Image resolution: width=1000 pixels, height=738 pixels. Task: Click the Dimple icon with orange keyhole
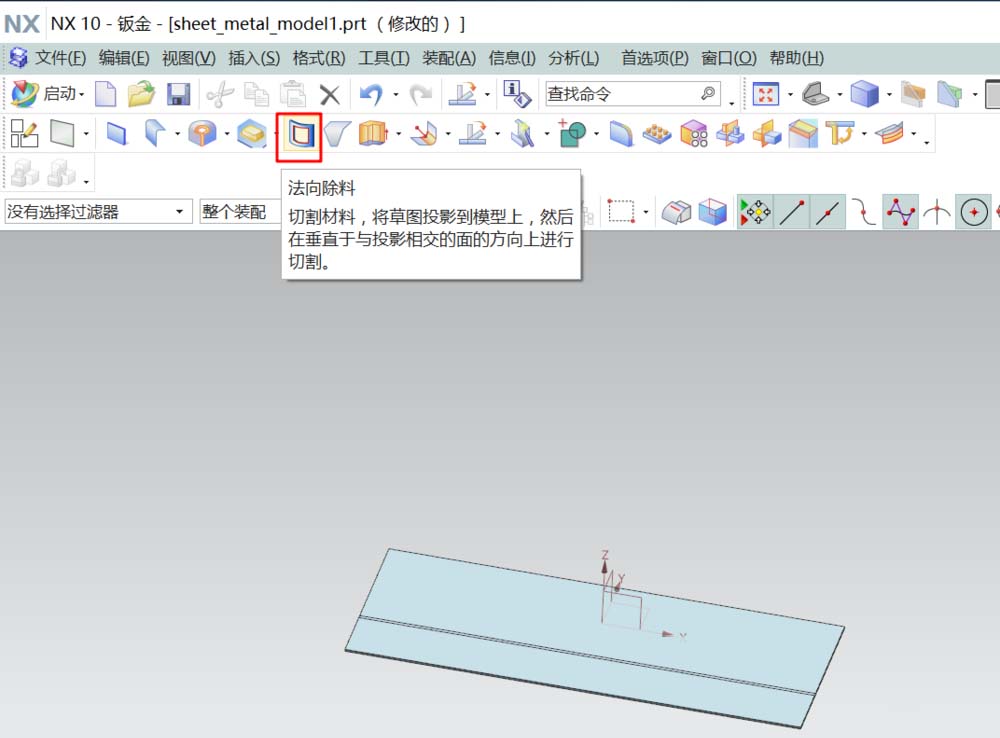point(202,133)
